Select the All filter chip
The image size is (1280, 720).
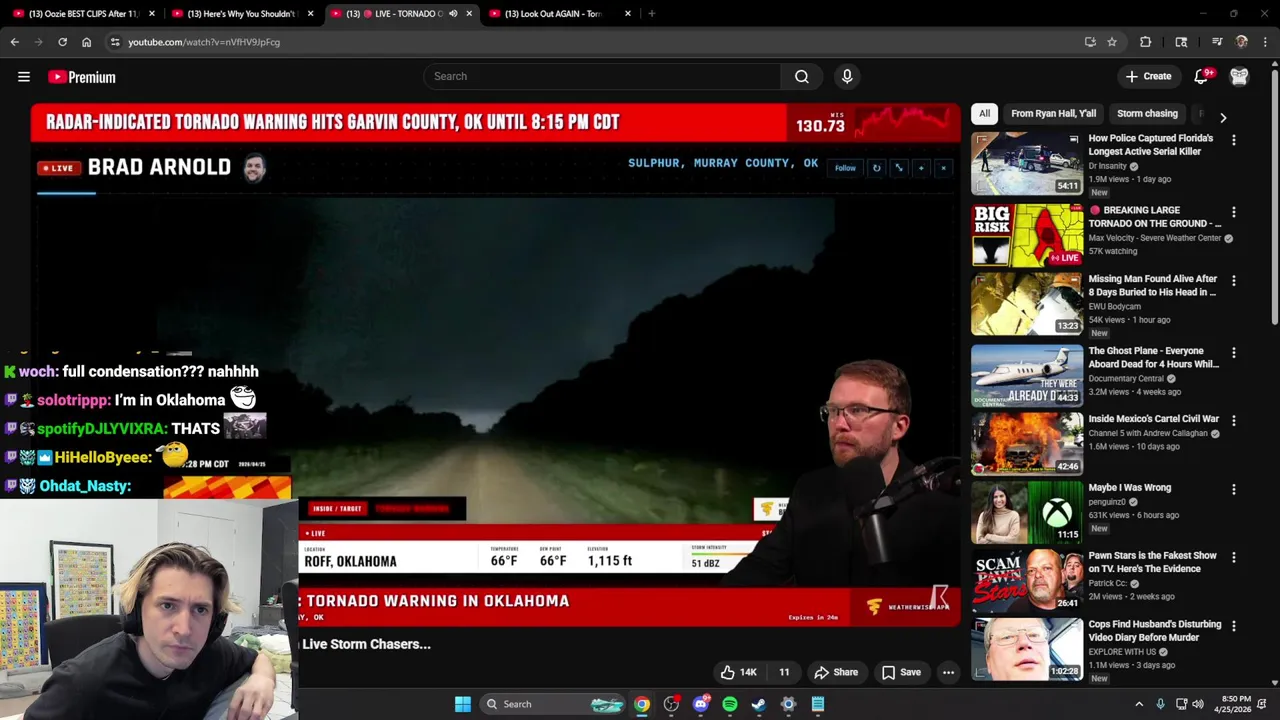point(984,114)
